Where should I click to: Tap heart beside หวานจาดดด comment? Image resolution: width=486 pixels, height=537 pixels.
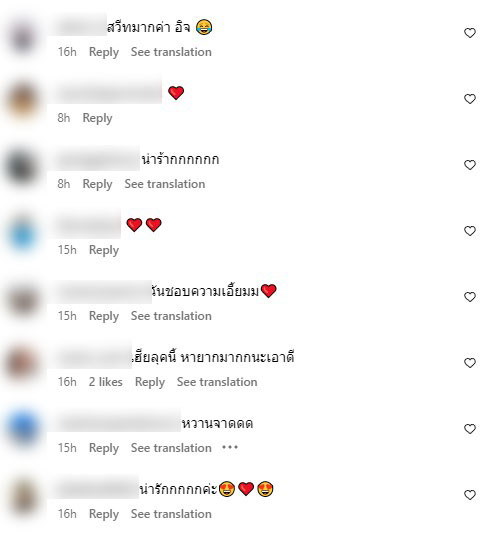470,429
